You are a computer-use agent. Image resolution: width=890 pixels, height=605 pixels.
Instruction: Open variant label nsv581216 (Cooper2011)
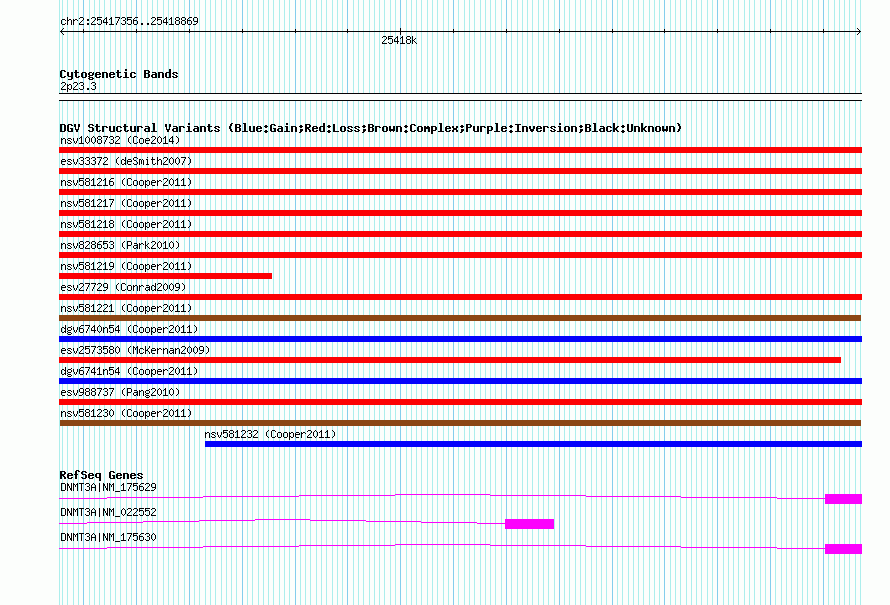coord(126,182)
